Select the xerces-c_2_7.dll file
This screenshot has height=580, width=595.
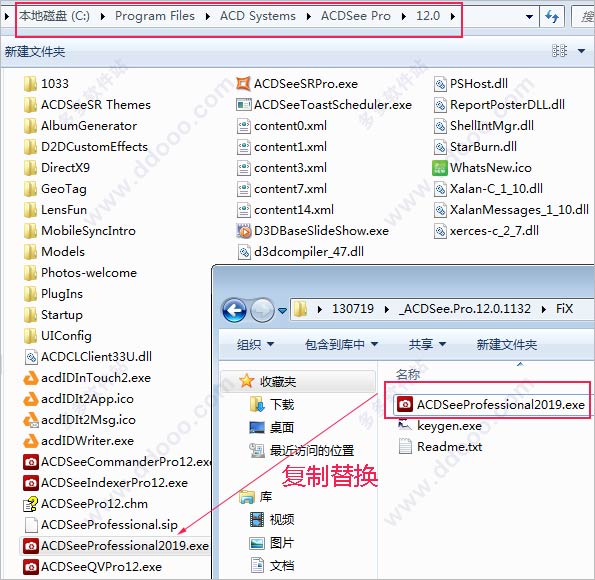pyautogui.click(x=486, y=230)
